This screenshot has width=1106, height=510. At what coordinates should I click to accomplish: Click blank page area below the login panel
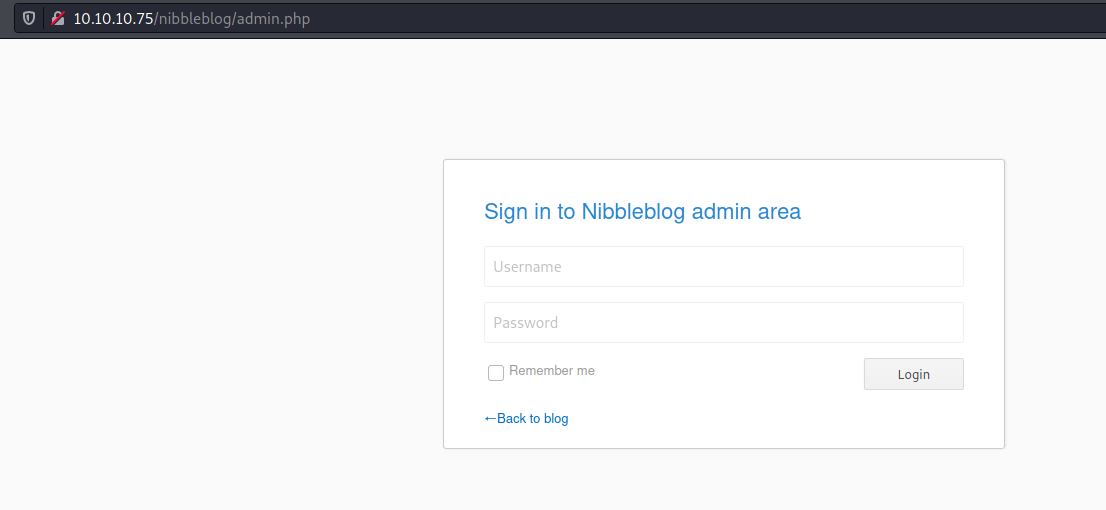[724, 480]
